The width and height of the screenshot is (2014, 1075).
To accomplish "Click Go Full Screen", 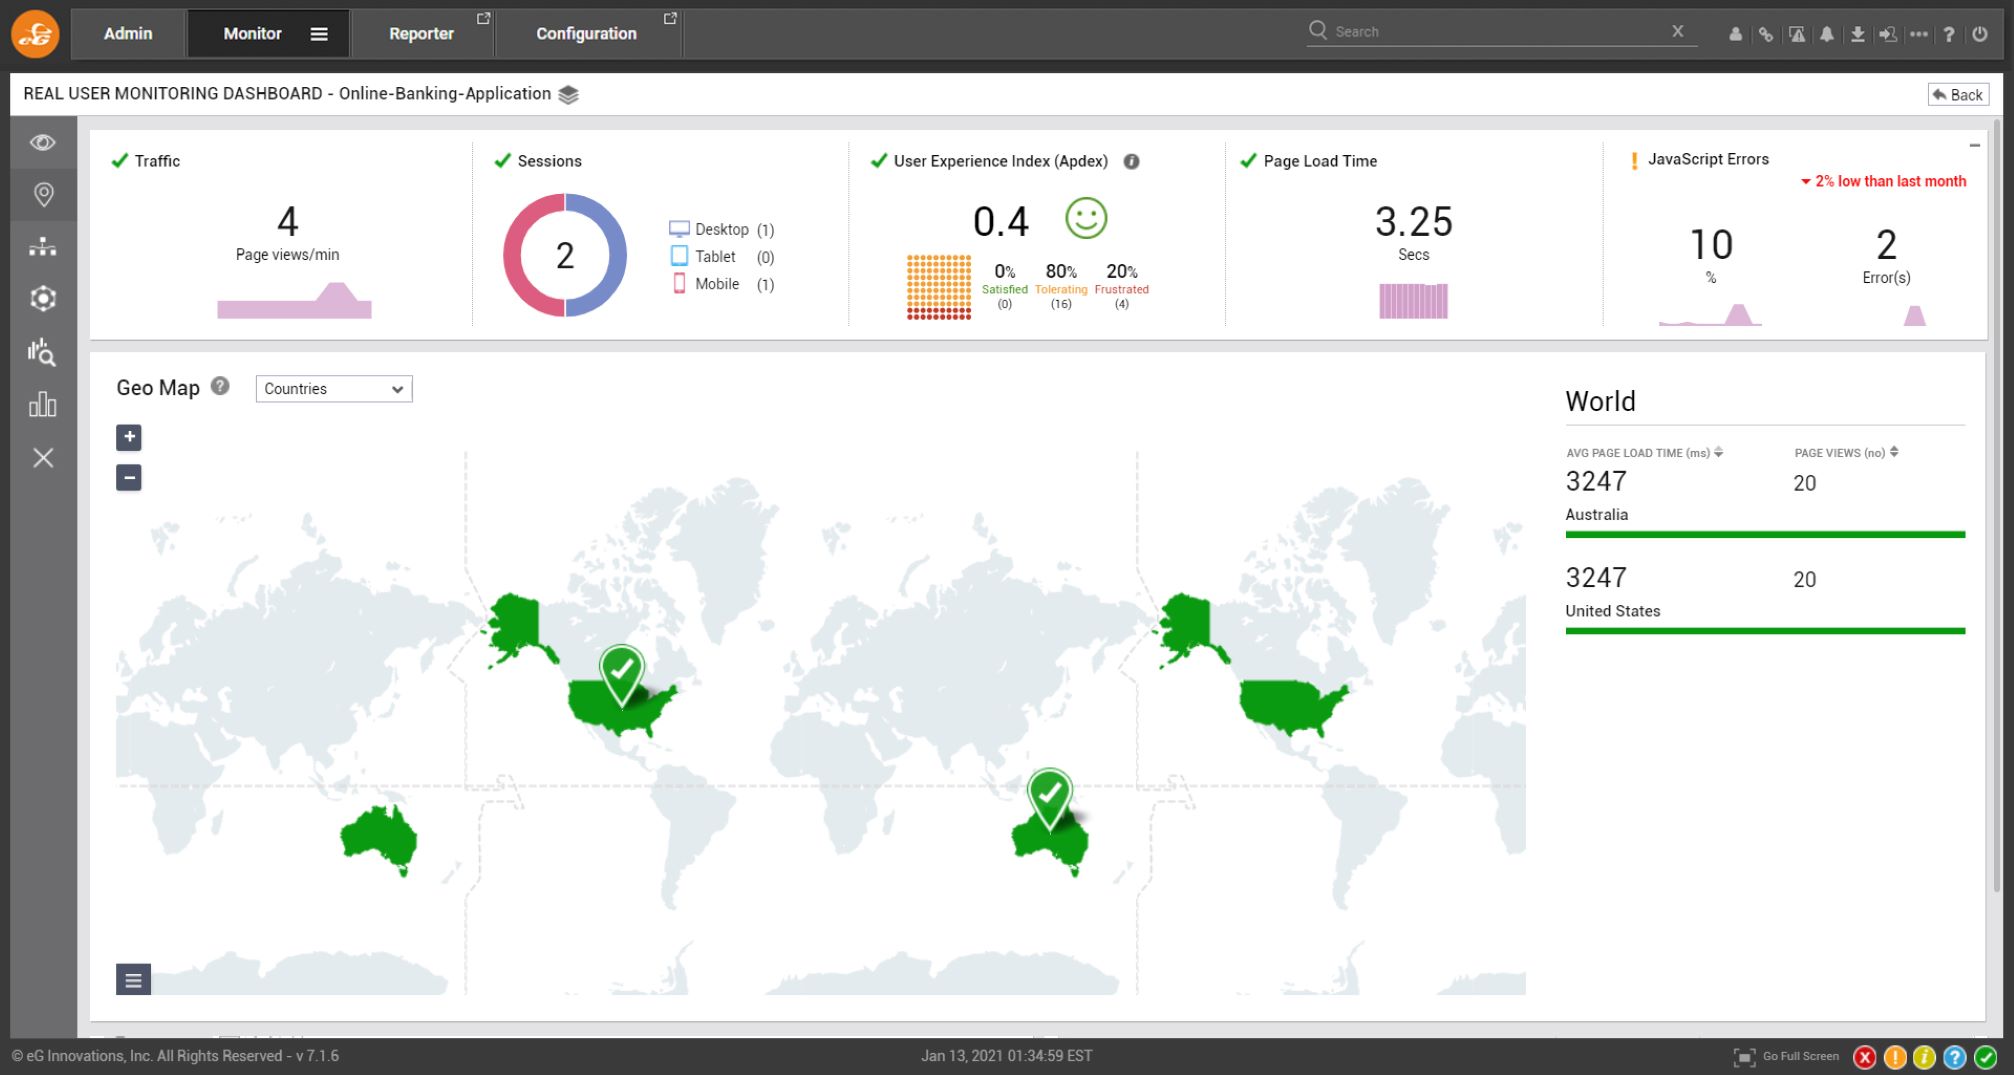I will [x=1787, y=1057].
